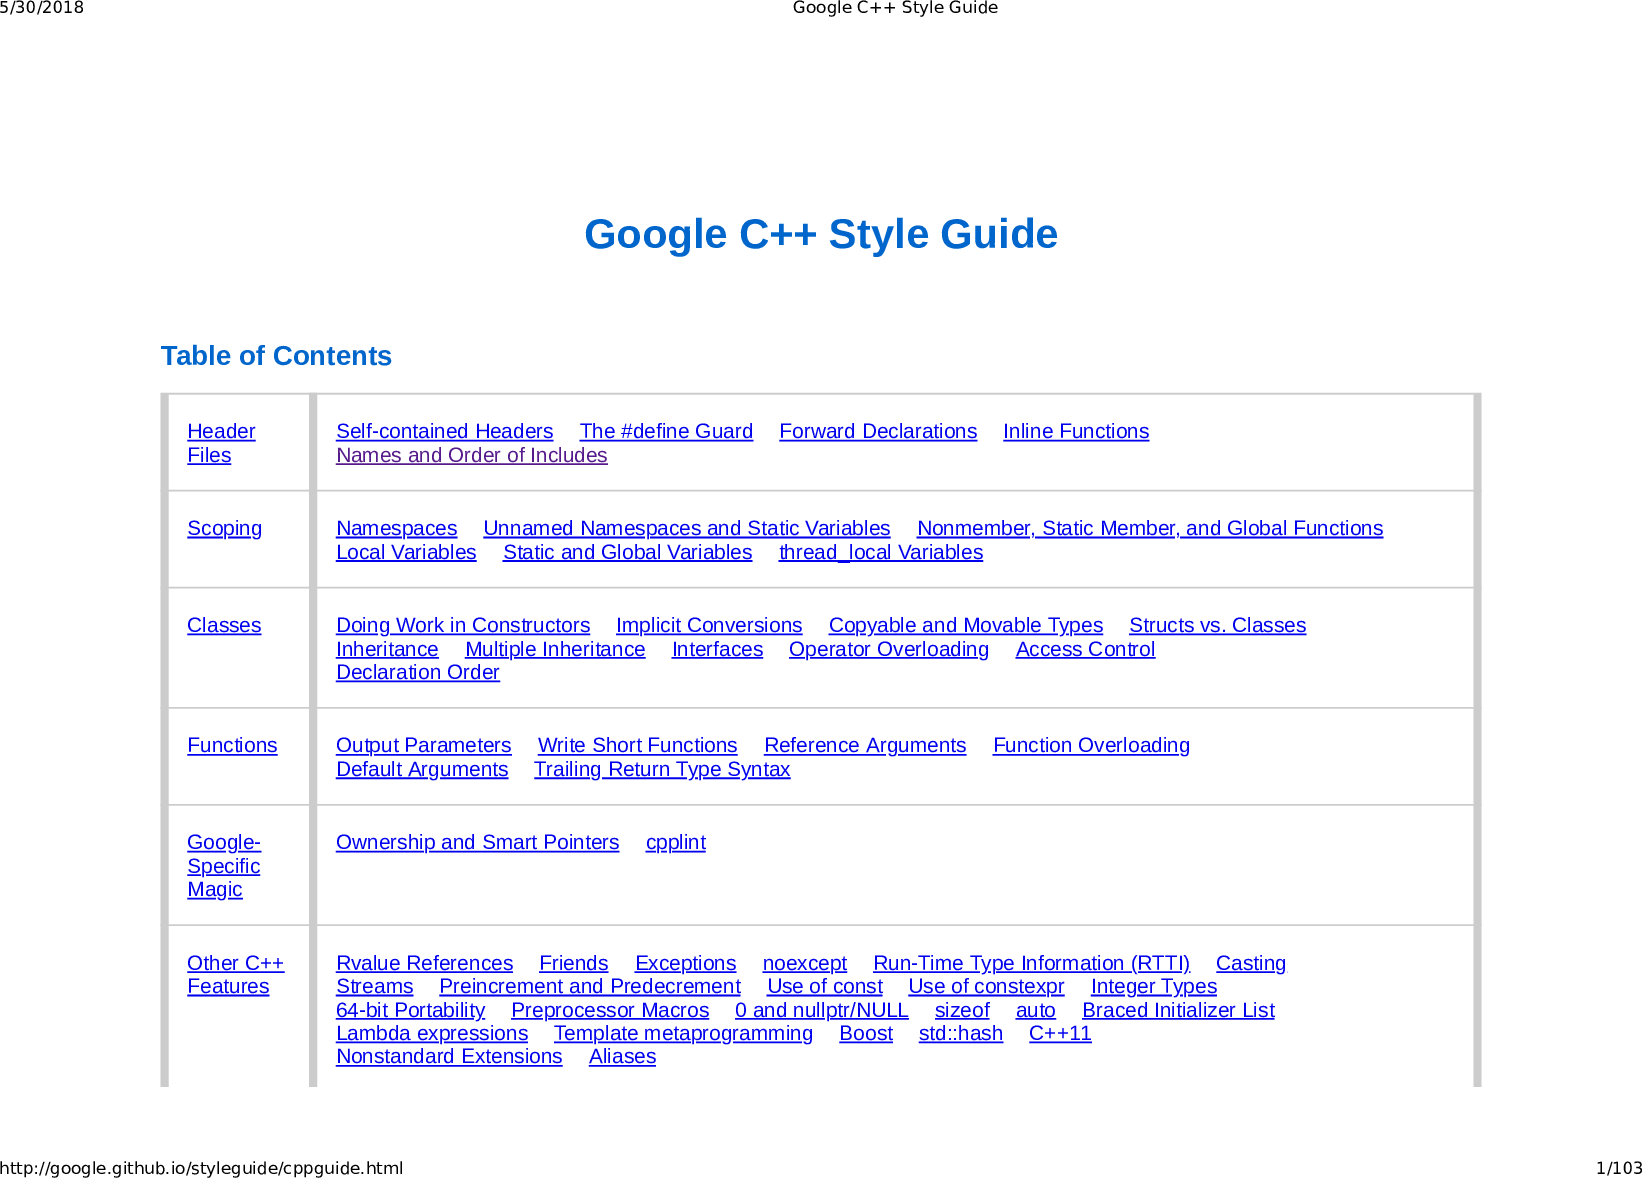Open Unnamed Namespaces and Static Variables link

pyautogui.click(x=686, y=528)
